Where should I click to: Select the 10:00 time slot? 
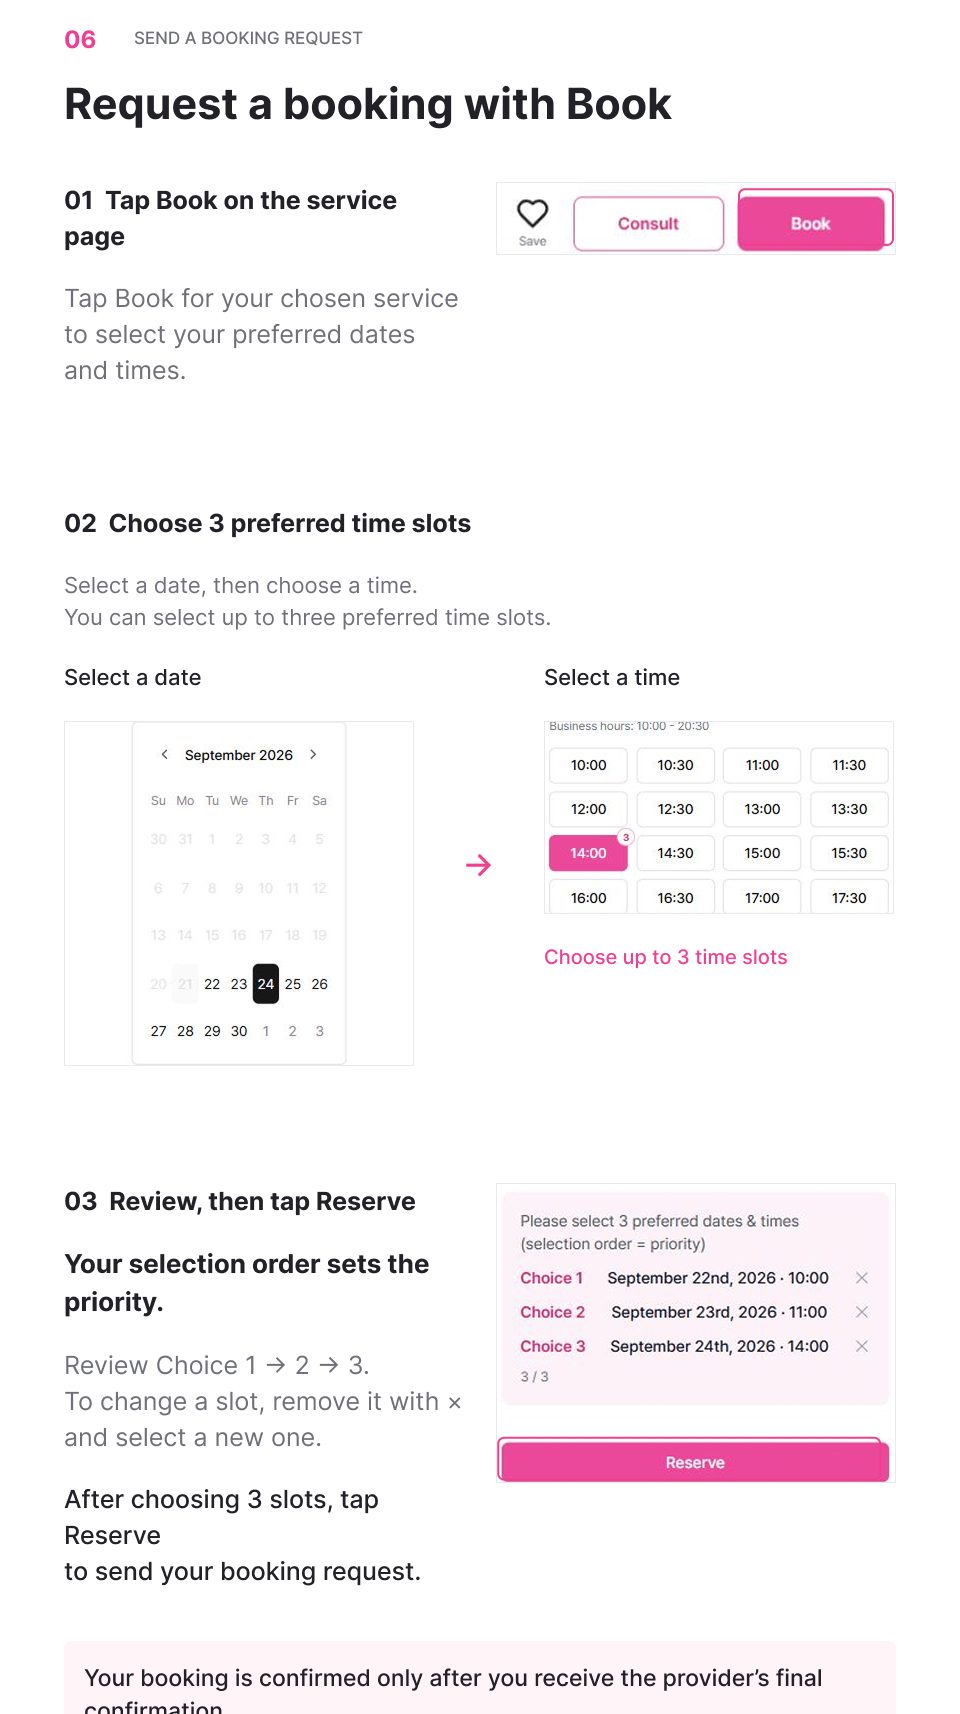588,765
